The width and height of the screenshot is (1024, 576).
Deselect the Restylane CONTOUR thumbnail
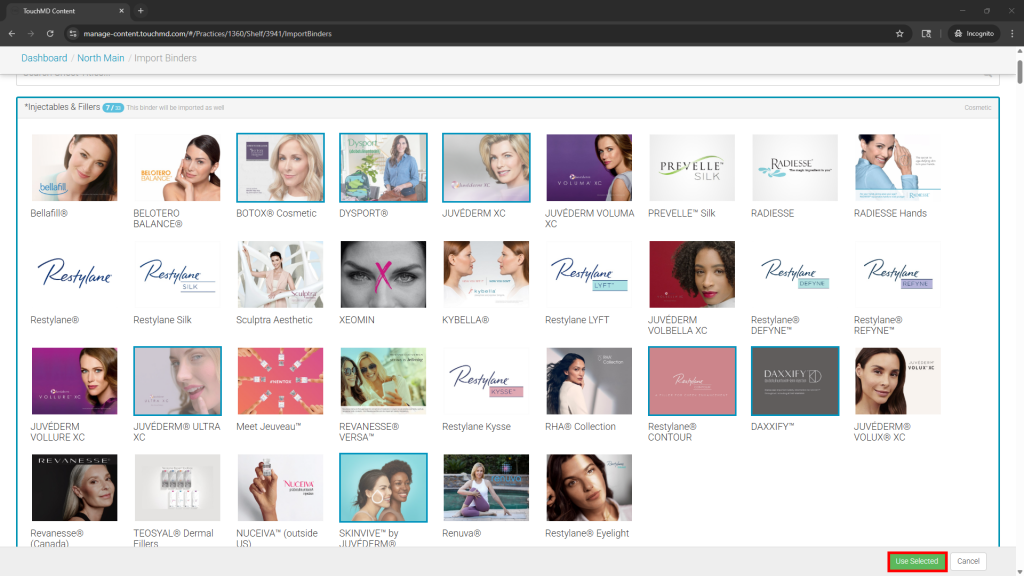(692, 381)
